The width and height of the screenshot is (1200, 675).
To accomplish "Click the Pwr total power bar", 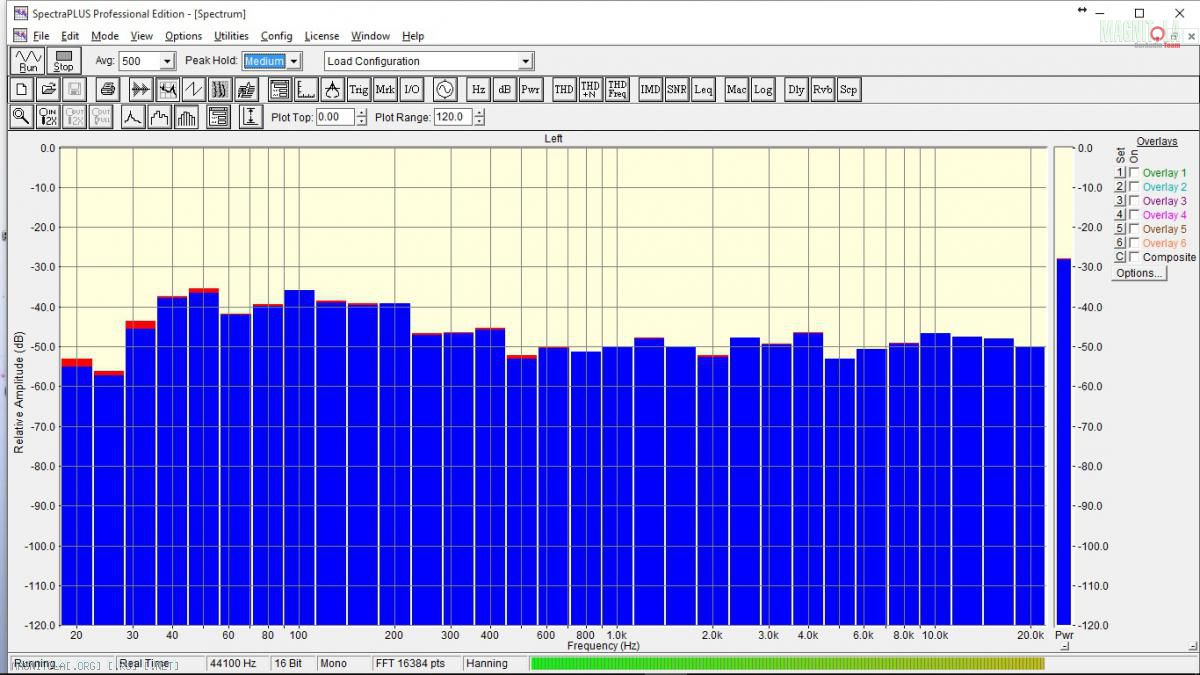I will pyautogui.click(x=1063, y=442).
